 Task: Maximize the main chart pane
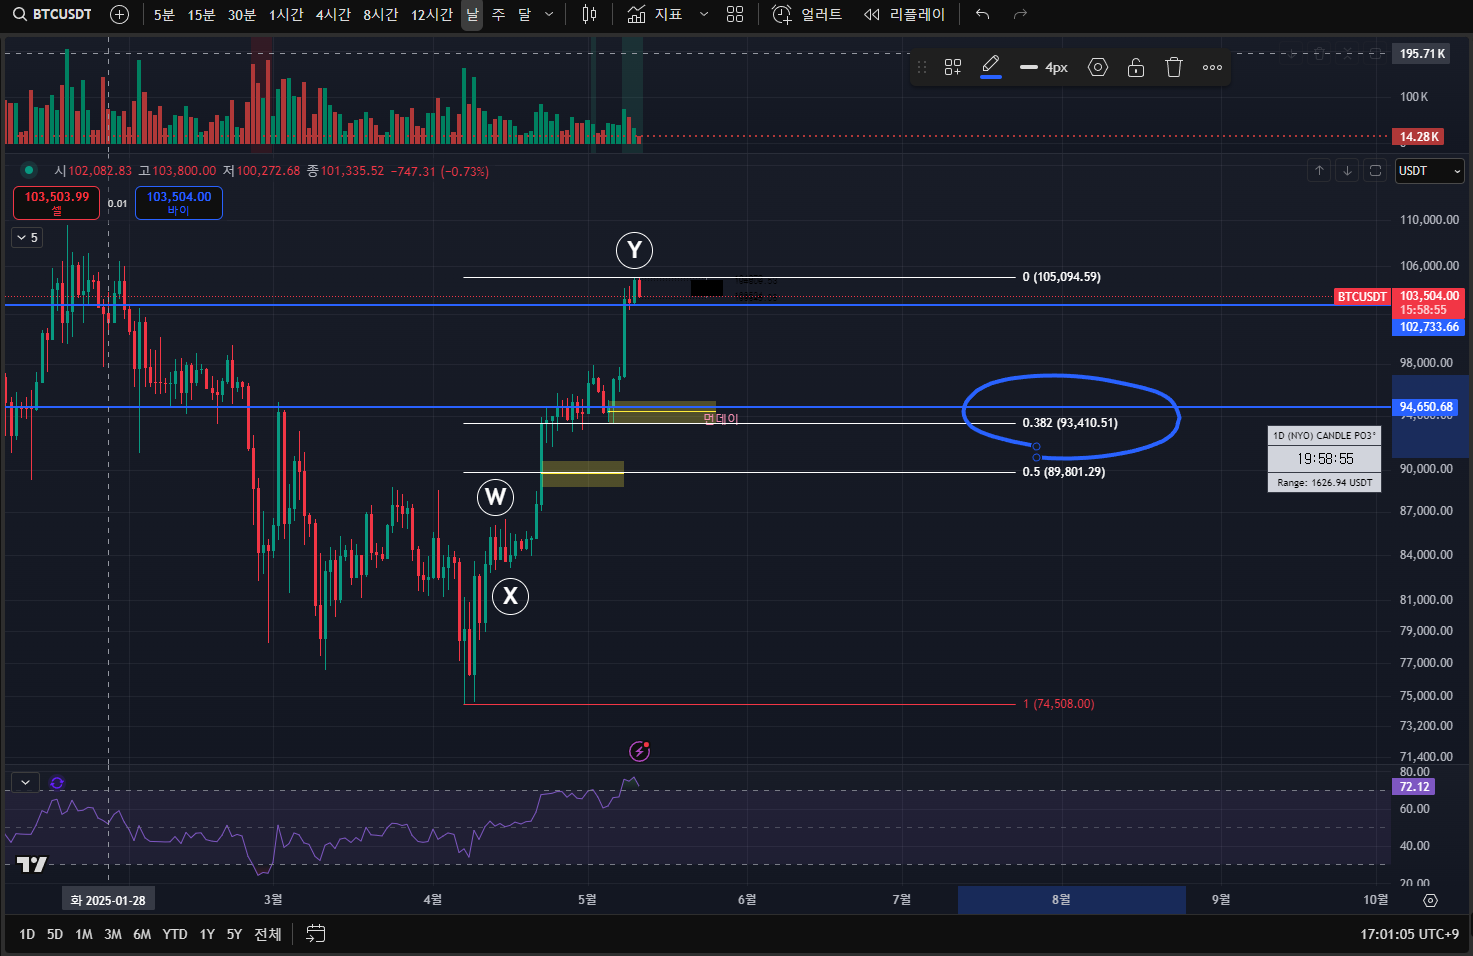1375,171
